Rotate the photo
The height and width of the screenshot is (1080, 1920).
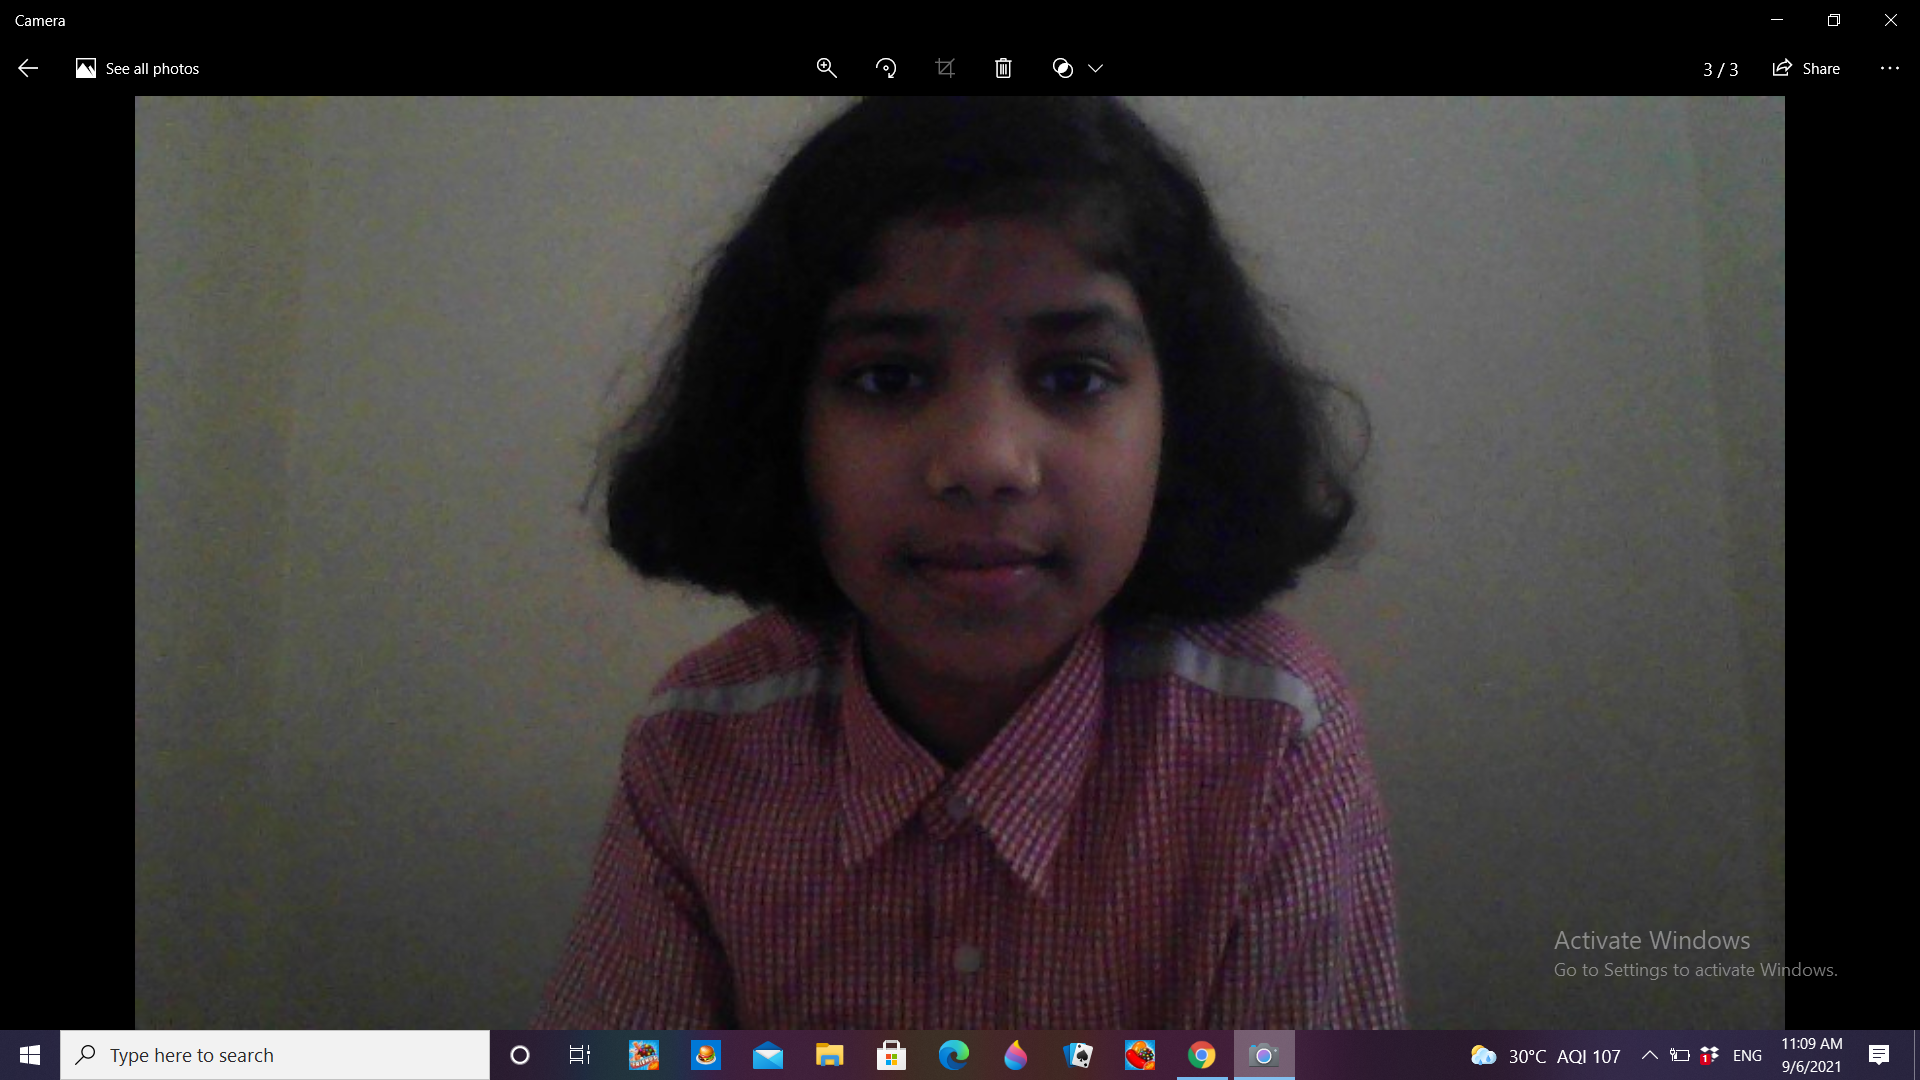click(886, 68)
